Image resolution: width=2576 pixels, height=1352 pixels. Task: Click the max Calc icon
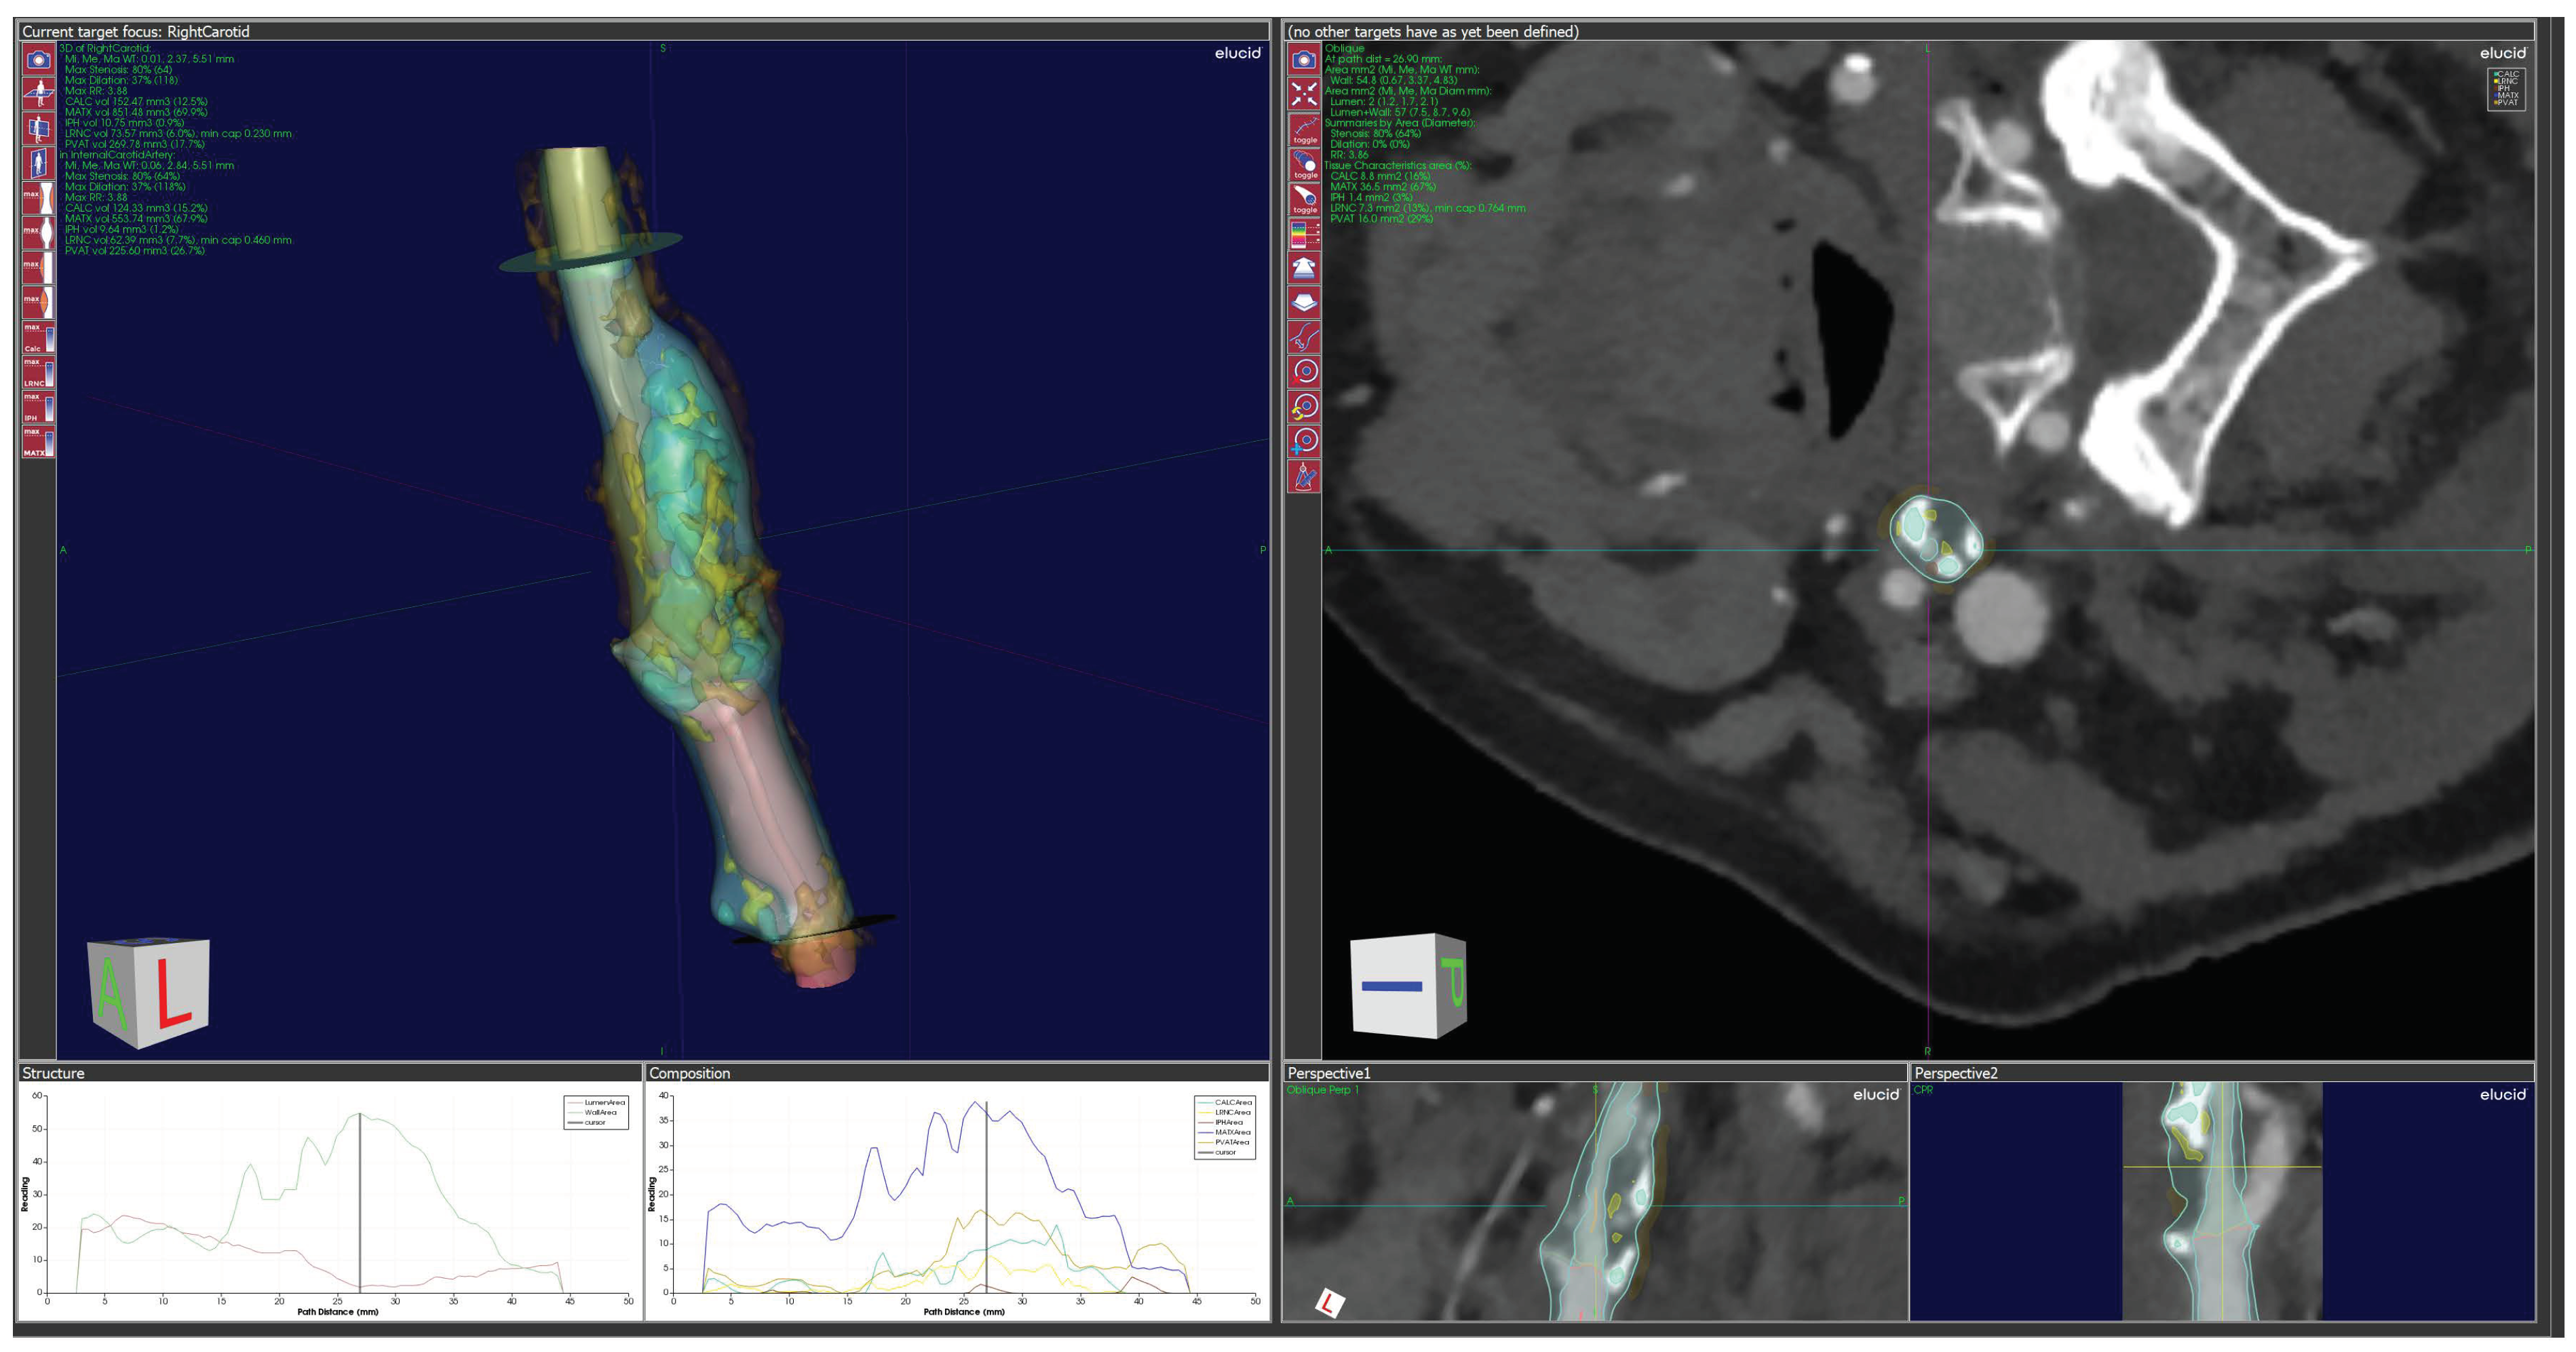38,338
